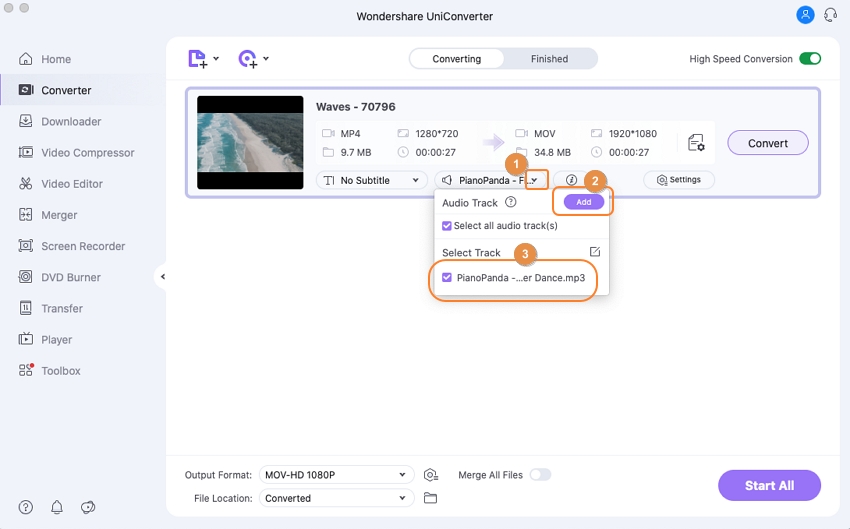
Task: Uncheck Select all audio track(s)
Action: (447, 226)
